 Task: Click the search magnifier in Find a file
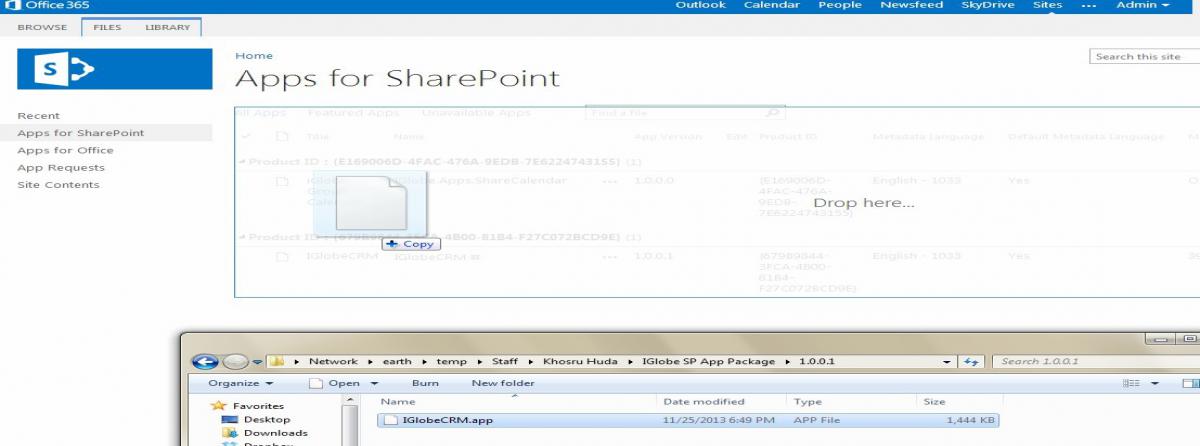[771, 113]
